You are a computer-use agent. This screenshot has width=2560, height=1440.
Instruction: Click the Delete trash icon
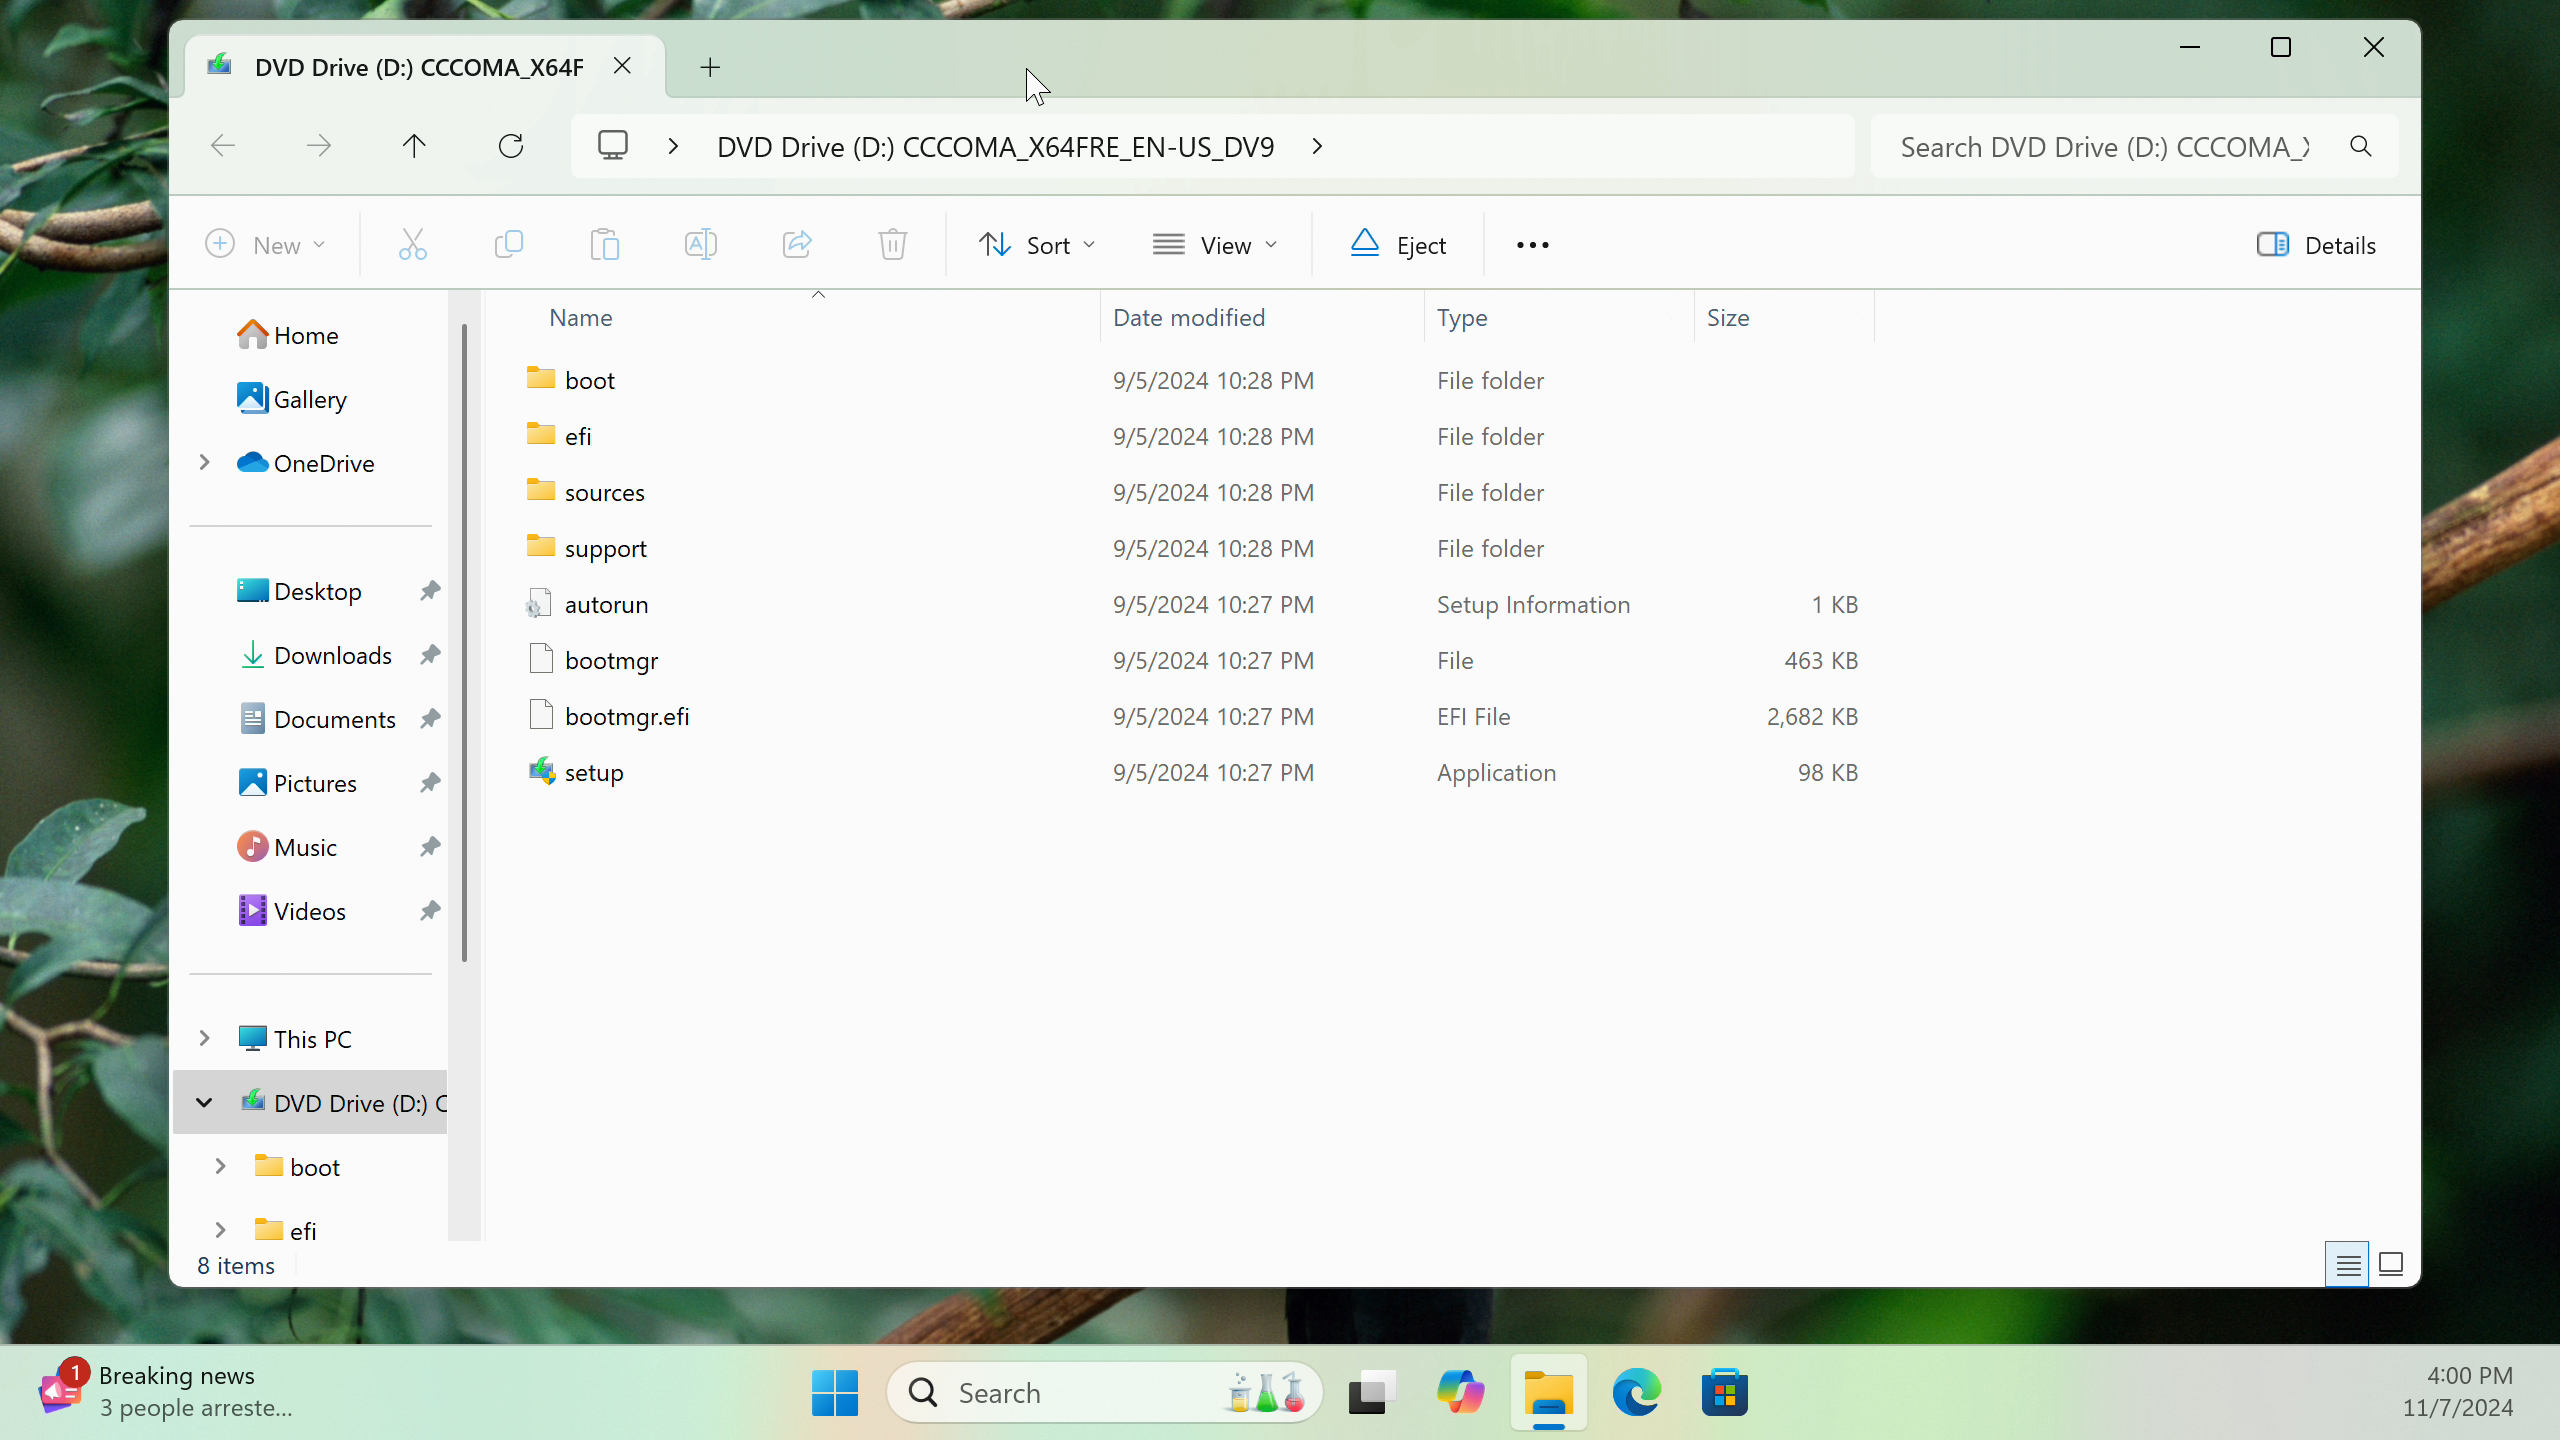892,245
